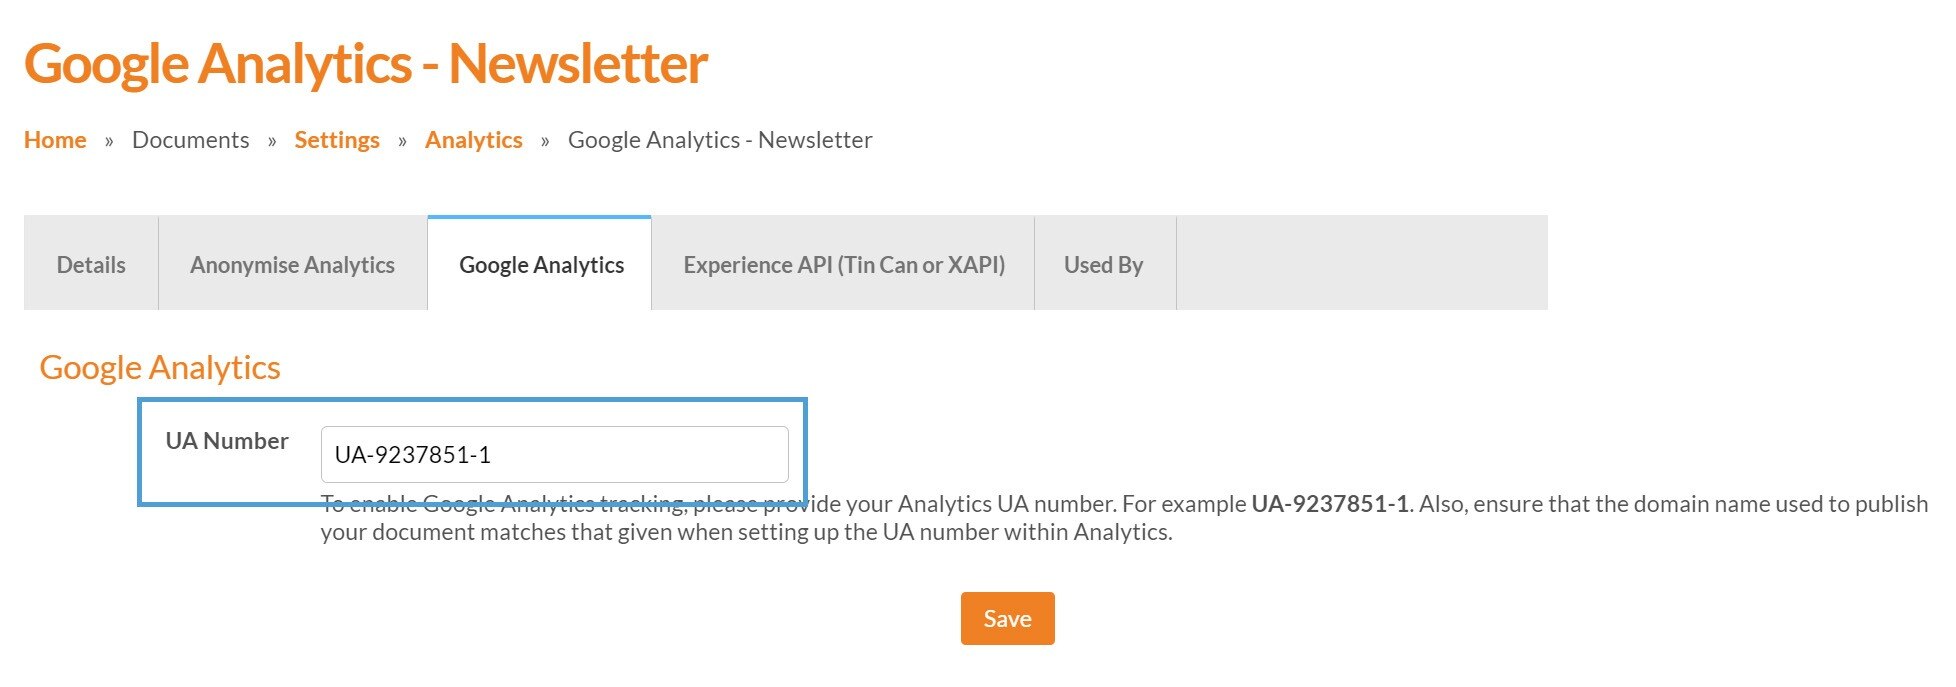Open the Settings breadcrumb link
The image size is (1956, 687).
pyautogui.click(x=337, y=140)
